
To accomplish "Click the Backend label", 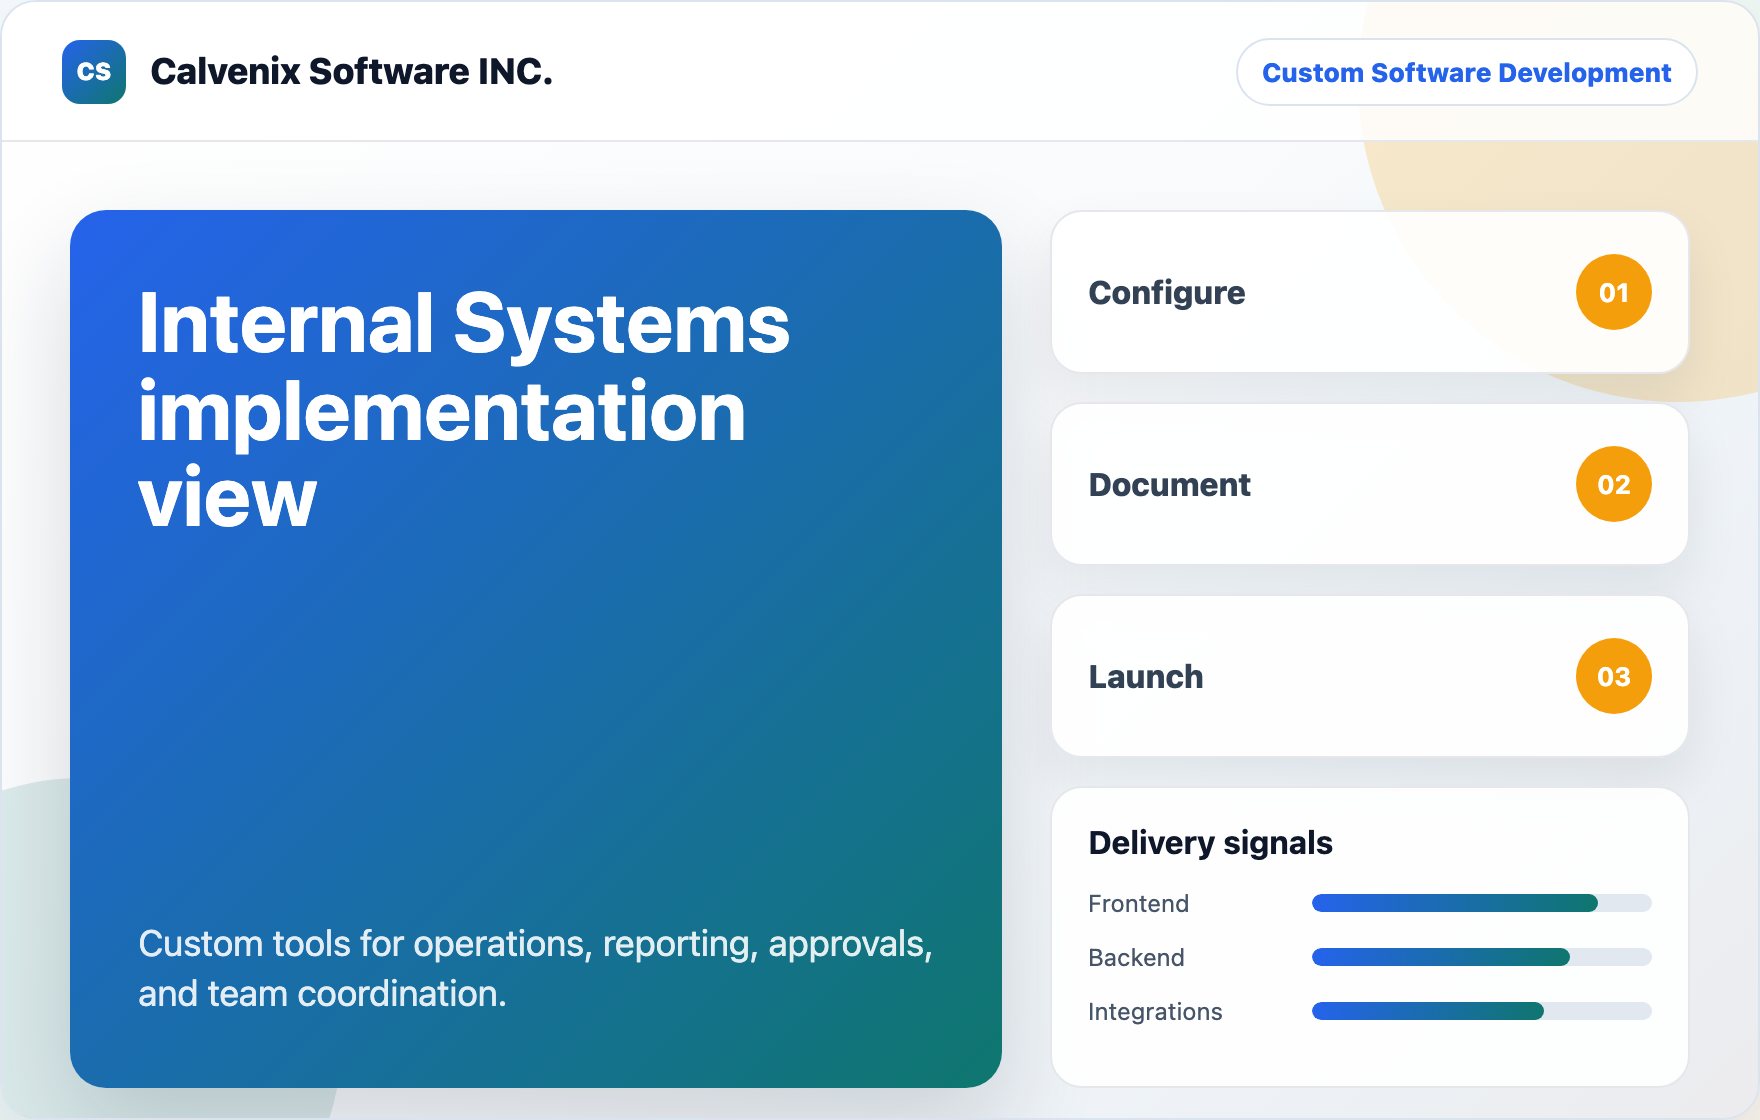I will coord(1136,957).
